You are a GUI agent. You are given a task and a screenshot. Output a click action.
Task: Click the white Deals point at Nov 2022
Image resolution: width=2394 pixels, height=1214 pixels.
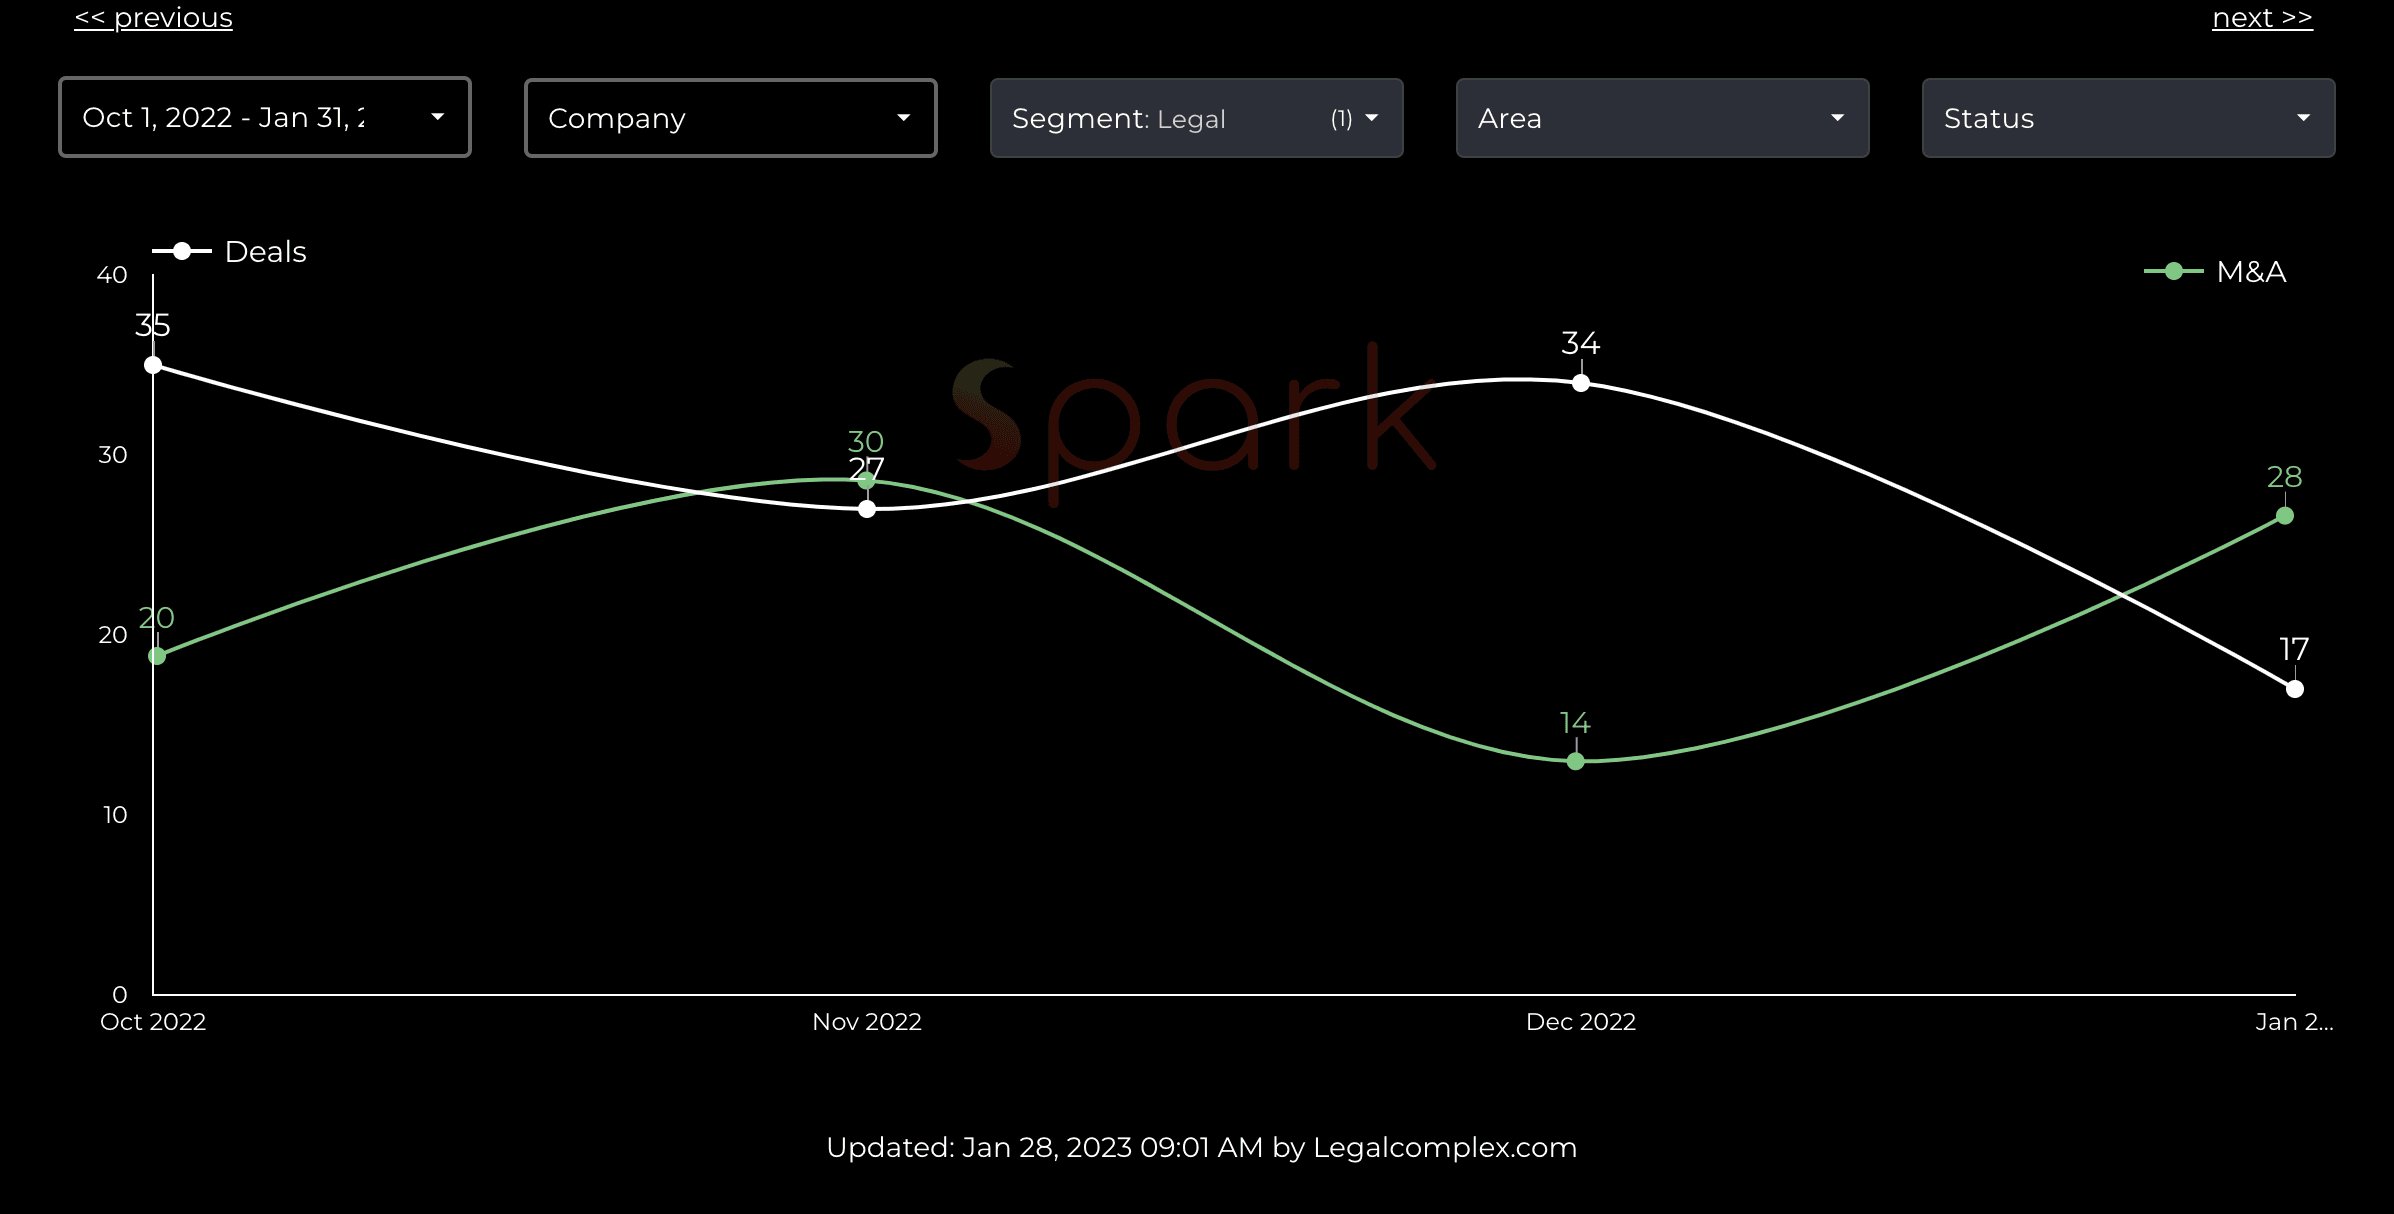pos(867,509)
